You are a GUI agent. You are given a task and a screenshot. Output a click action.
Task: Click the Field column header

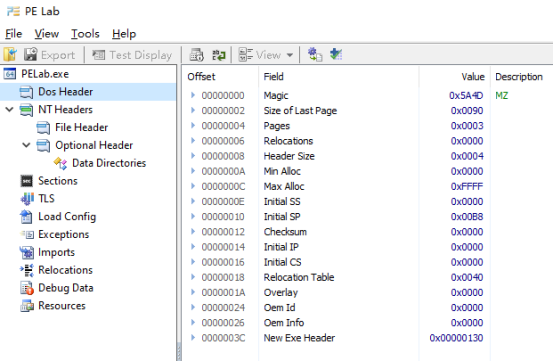pos(273,77)
